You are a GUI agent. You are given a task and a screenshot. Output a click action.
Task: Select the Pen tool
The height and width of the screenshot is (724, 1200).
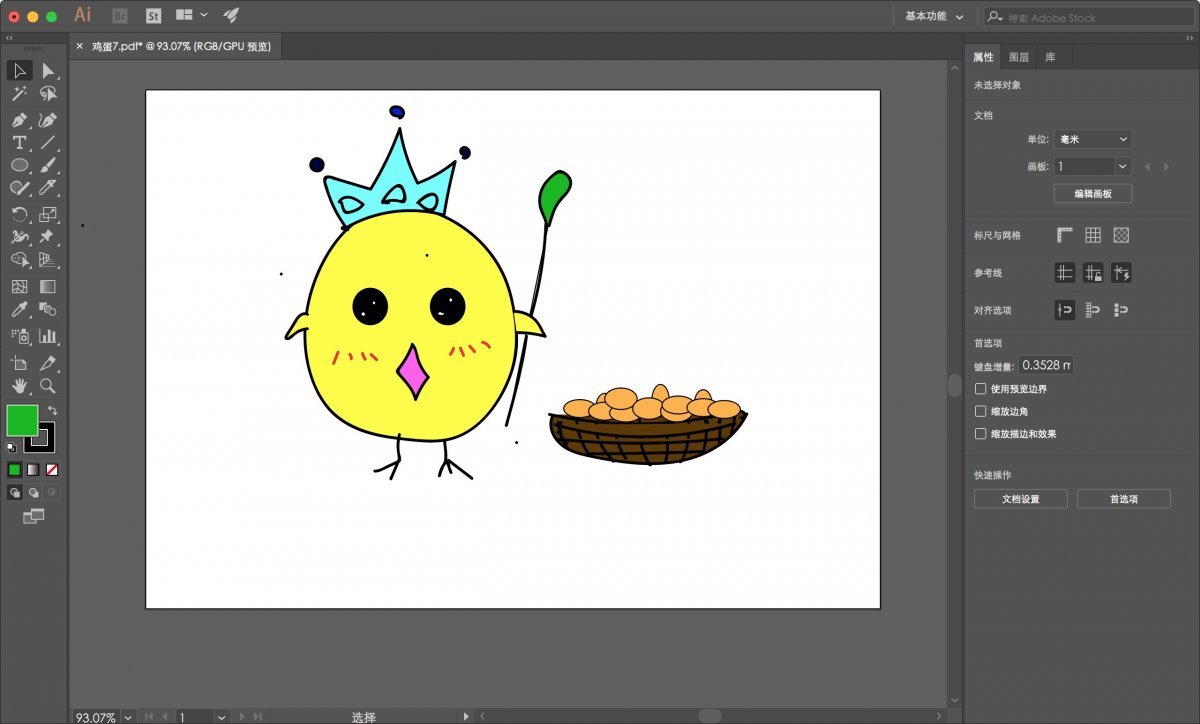pyautogui.click(x=19, y=119)
